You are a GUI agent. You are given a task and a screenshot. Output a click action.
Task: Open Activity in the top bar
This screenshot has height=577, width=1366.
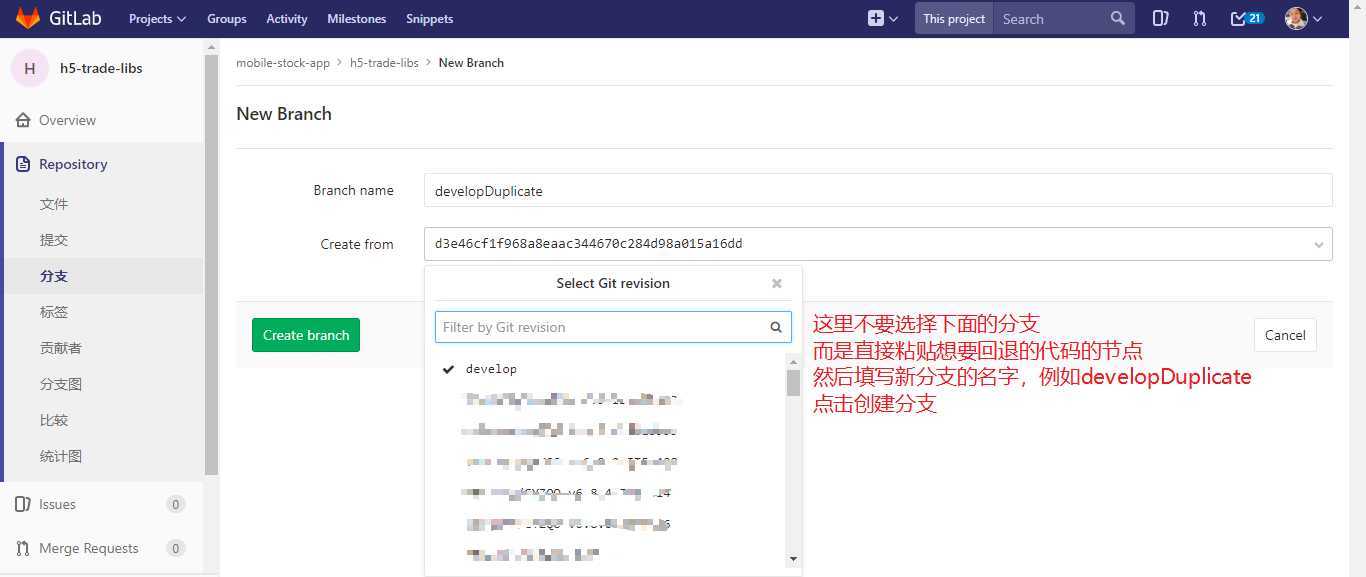tap(287, 19)
